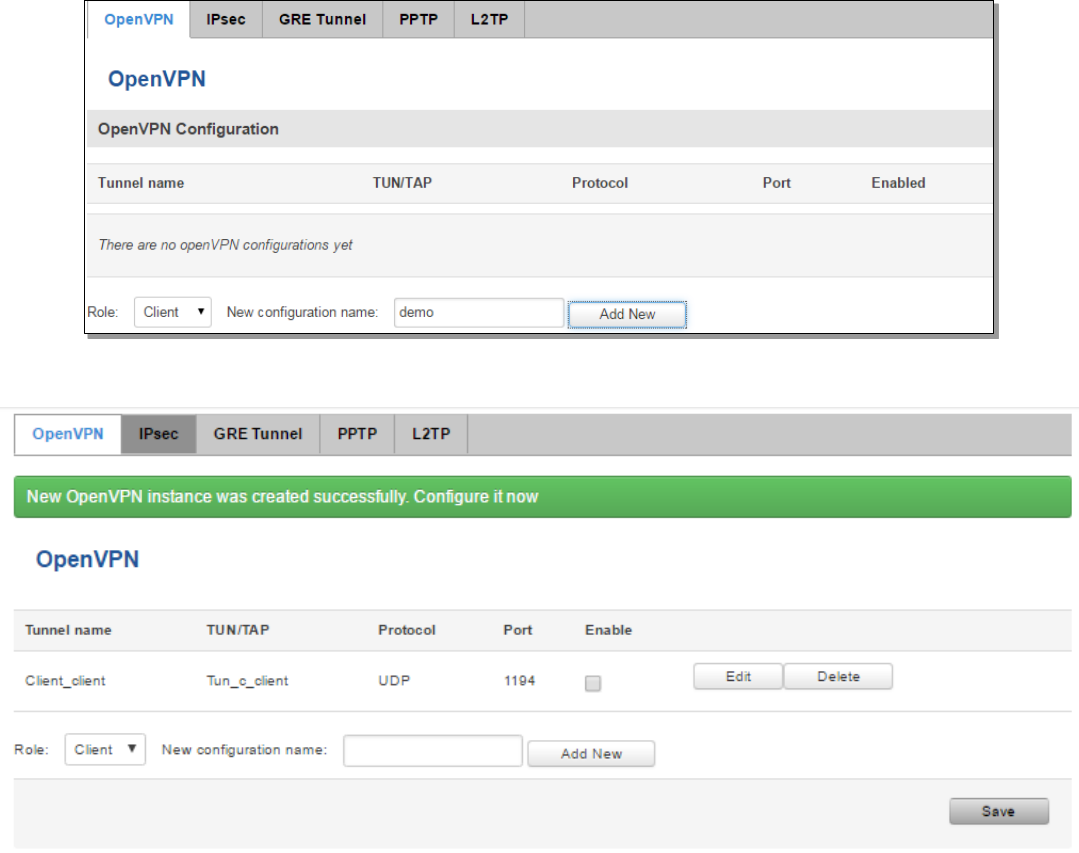Screen dimensions: 1079x853
Task: Select PPTP tab in upper panel
Action: click(418, 19)
